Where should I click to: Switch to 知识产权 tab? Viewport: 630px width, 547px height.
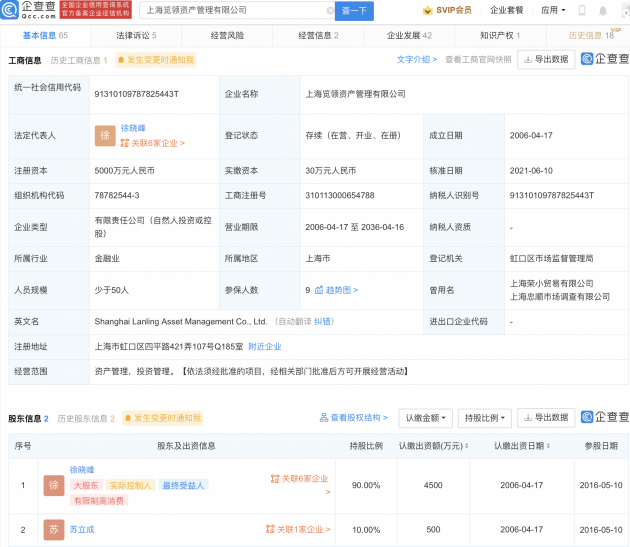tap(500, 35)
